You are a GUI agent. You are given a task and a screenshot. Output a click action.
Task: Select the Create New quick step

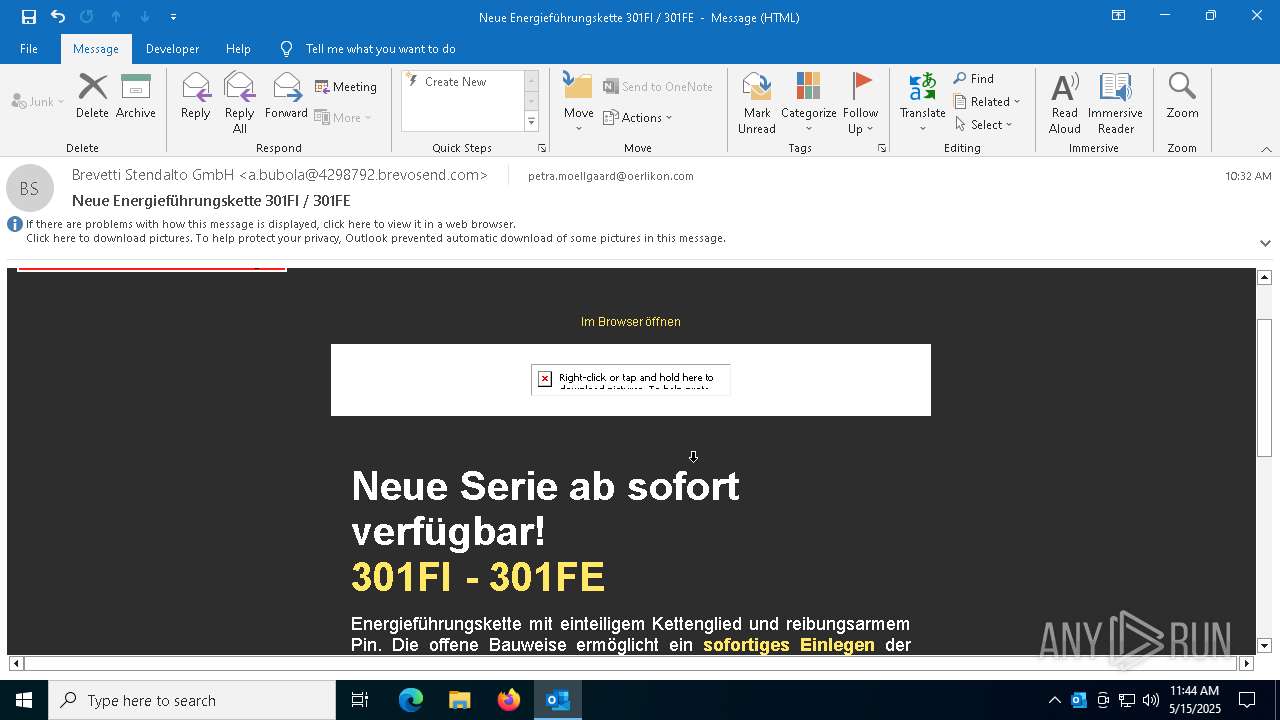tap(460, 82)
